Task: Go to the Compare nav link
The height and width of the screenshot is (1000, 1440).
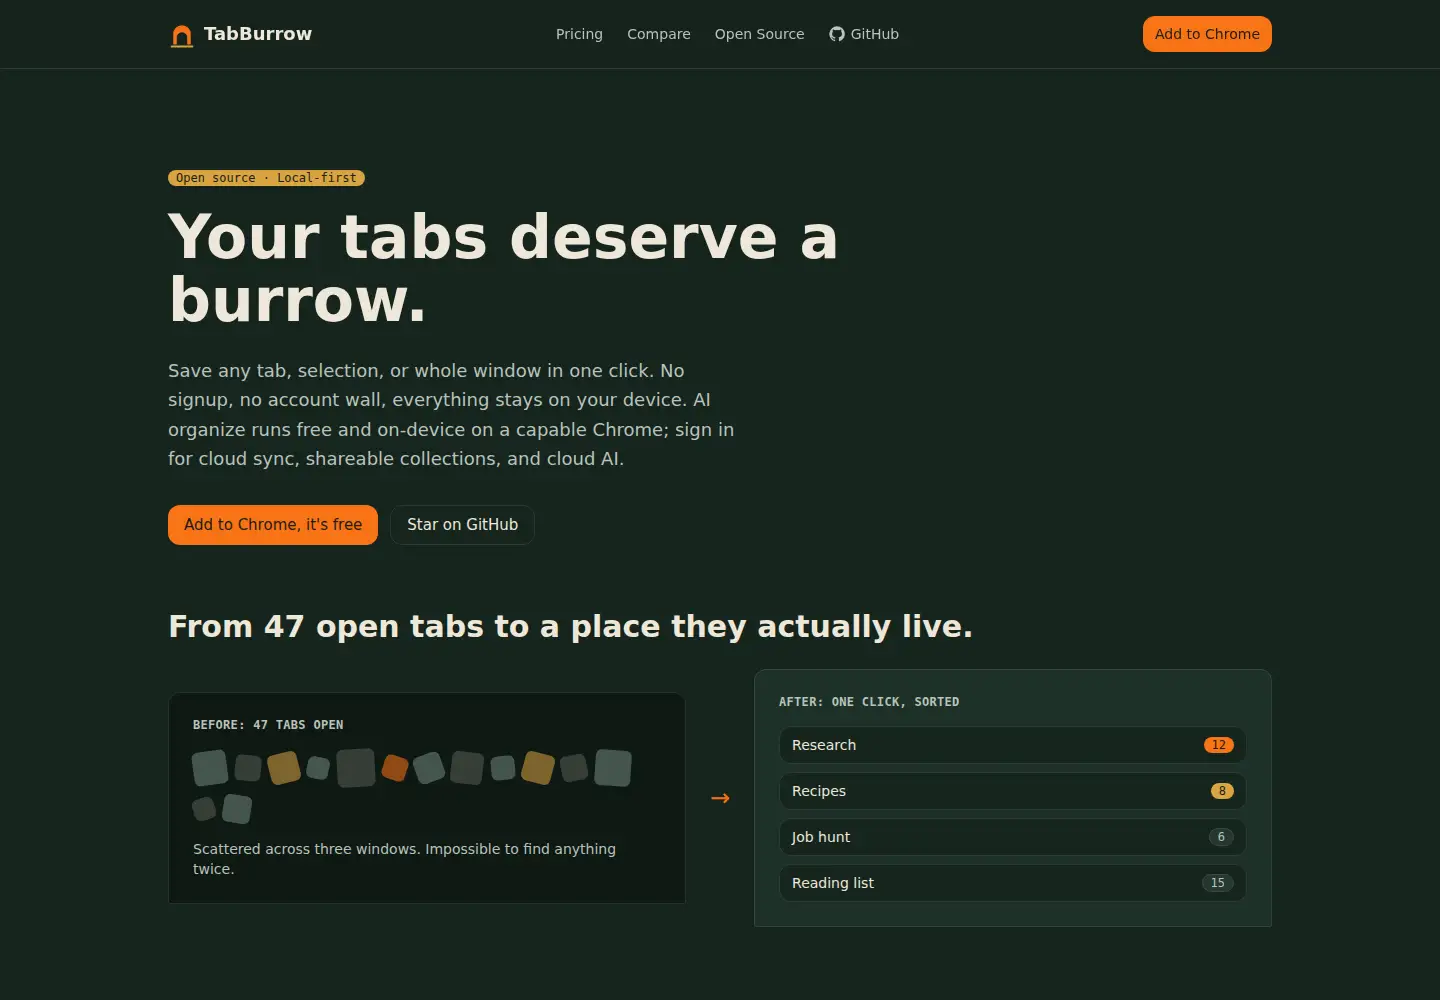Action: point(658,34)
